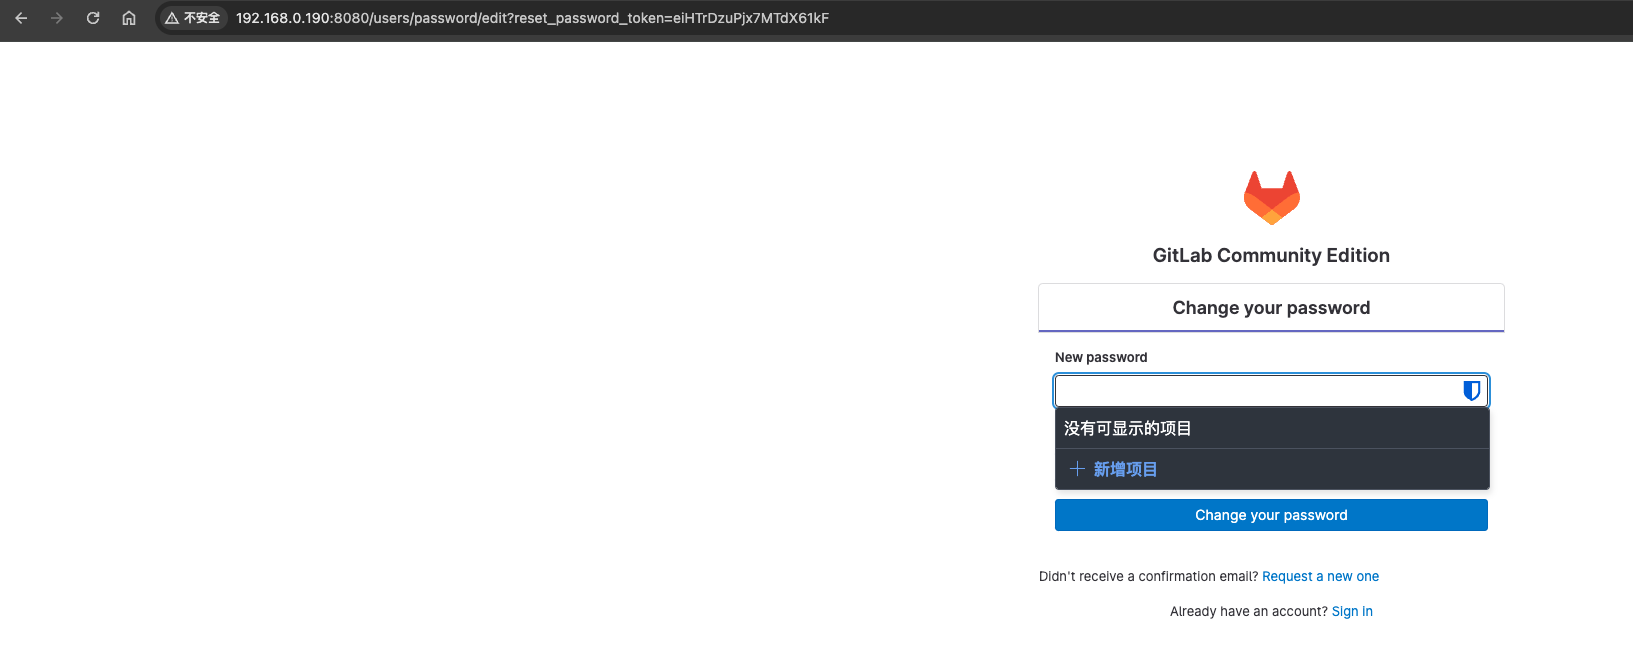The width and height of the screenshot is (1633, 656).
Task: Follow the 'Sign in' link
Action: (x=1352, y=611)
